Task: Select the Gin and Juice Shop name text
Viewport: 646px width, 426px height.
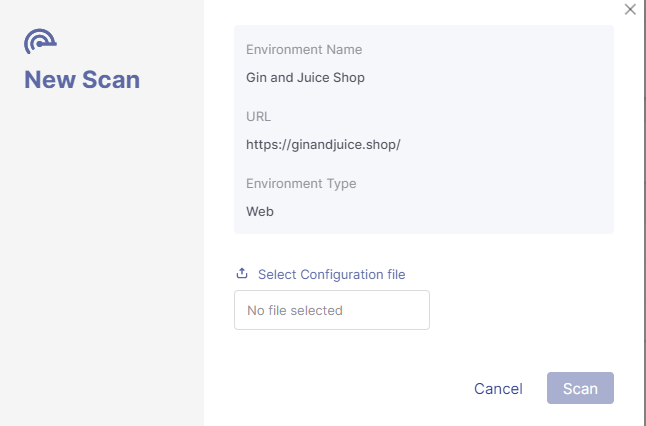Action: pyautogui.click(x=305, y=77)
